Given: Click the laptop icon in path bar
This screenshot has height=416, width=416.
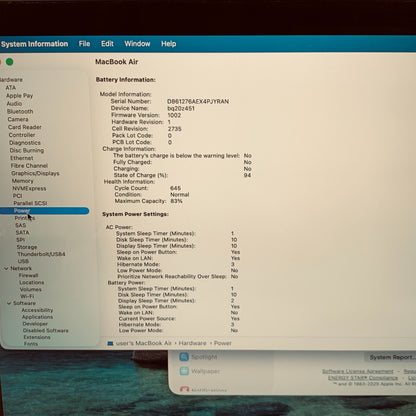Looking at the screenshot, I should pyautogui.click(x=110, y=343).
